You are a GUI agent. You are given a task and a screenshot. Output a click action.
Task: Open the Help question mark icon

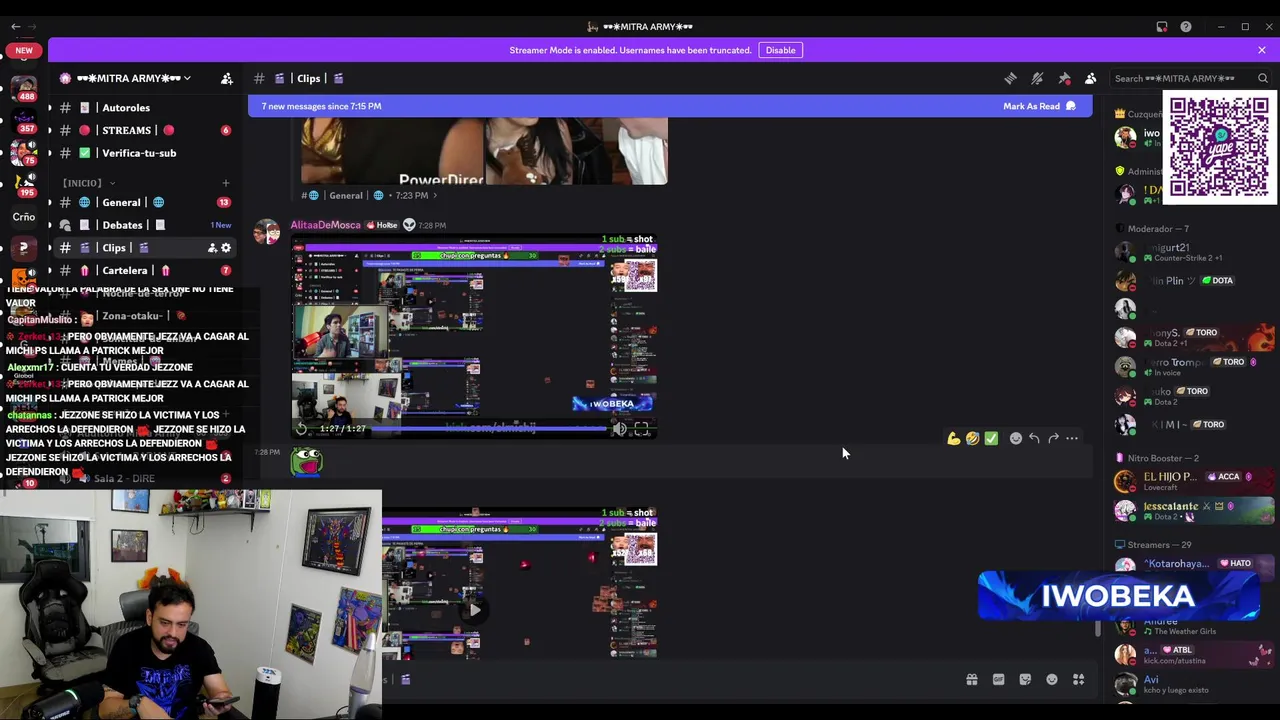(1186, 27)
